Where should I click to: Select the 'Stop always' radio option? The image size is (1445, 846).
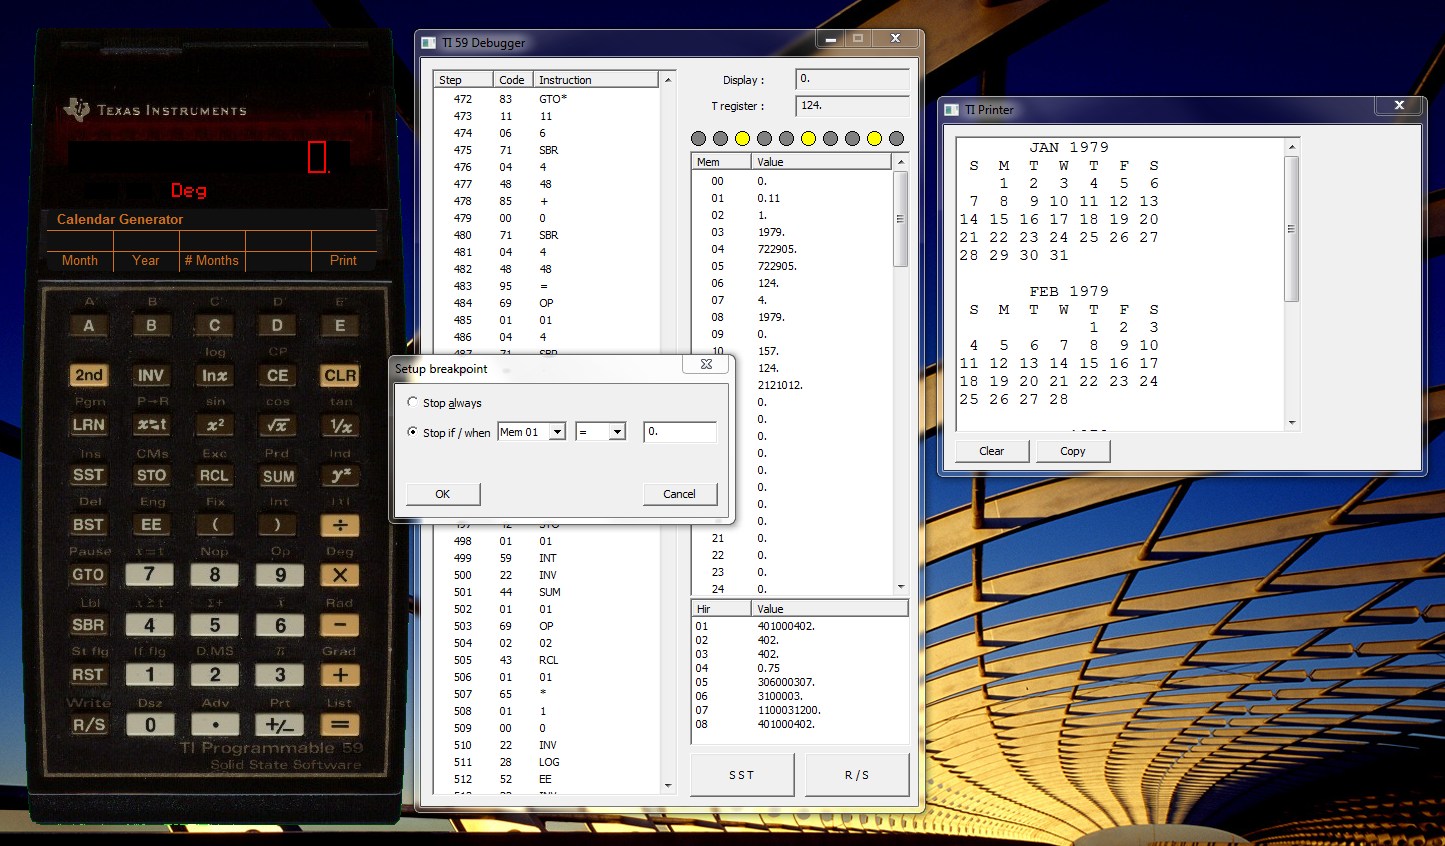tap(412, 402)
